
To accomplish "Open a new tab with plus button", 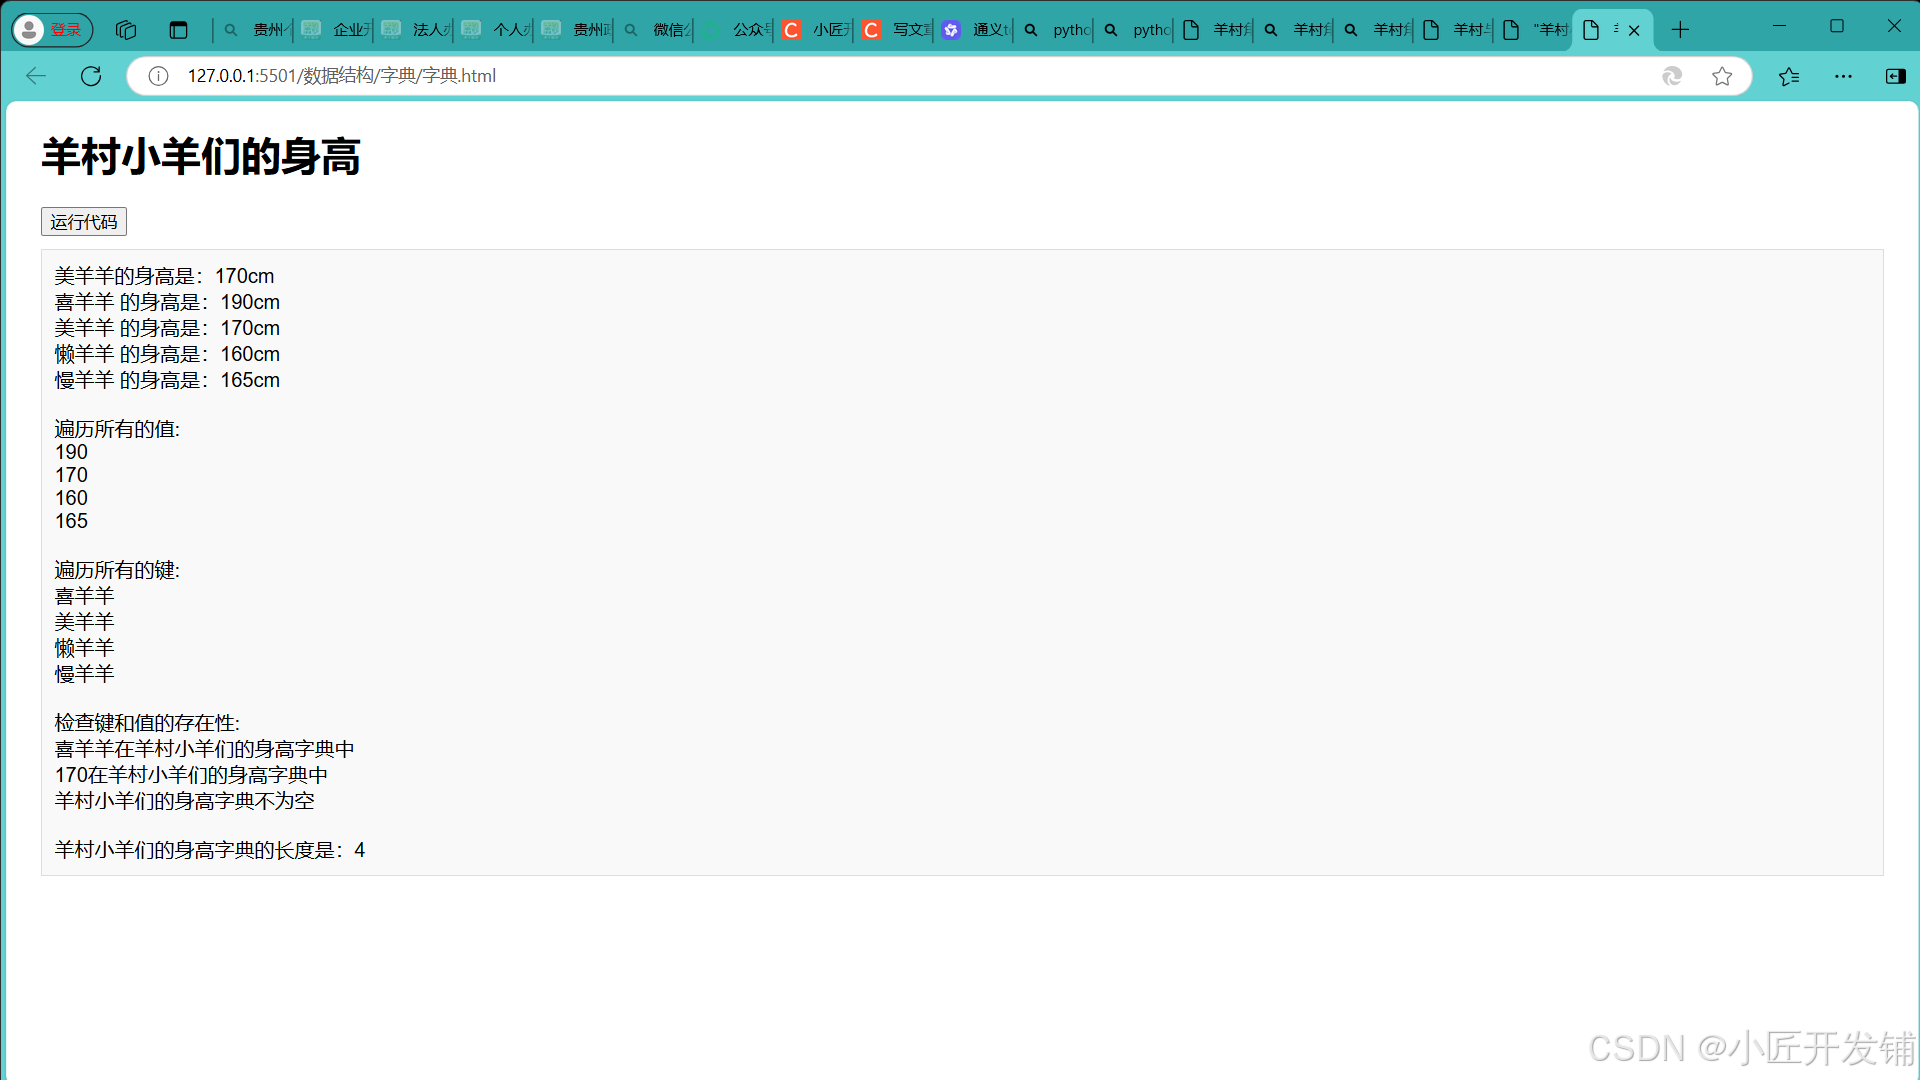I will pyautogui.click(x=1680, y=30).
